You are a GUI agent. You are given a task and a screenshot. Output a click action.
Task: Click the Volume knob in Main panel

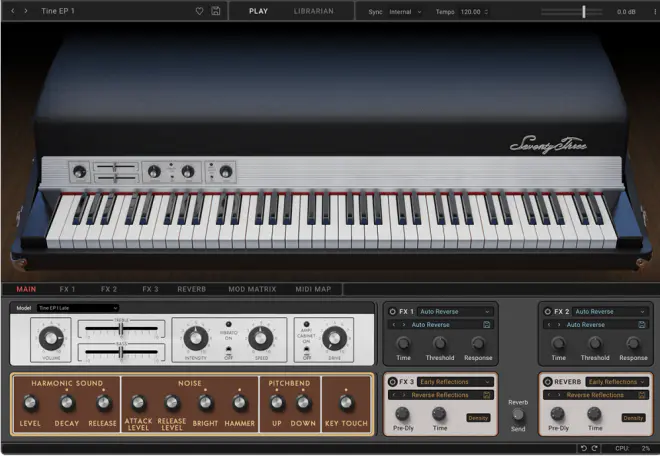click(51, 338)
